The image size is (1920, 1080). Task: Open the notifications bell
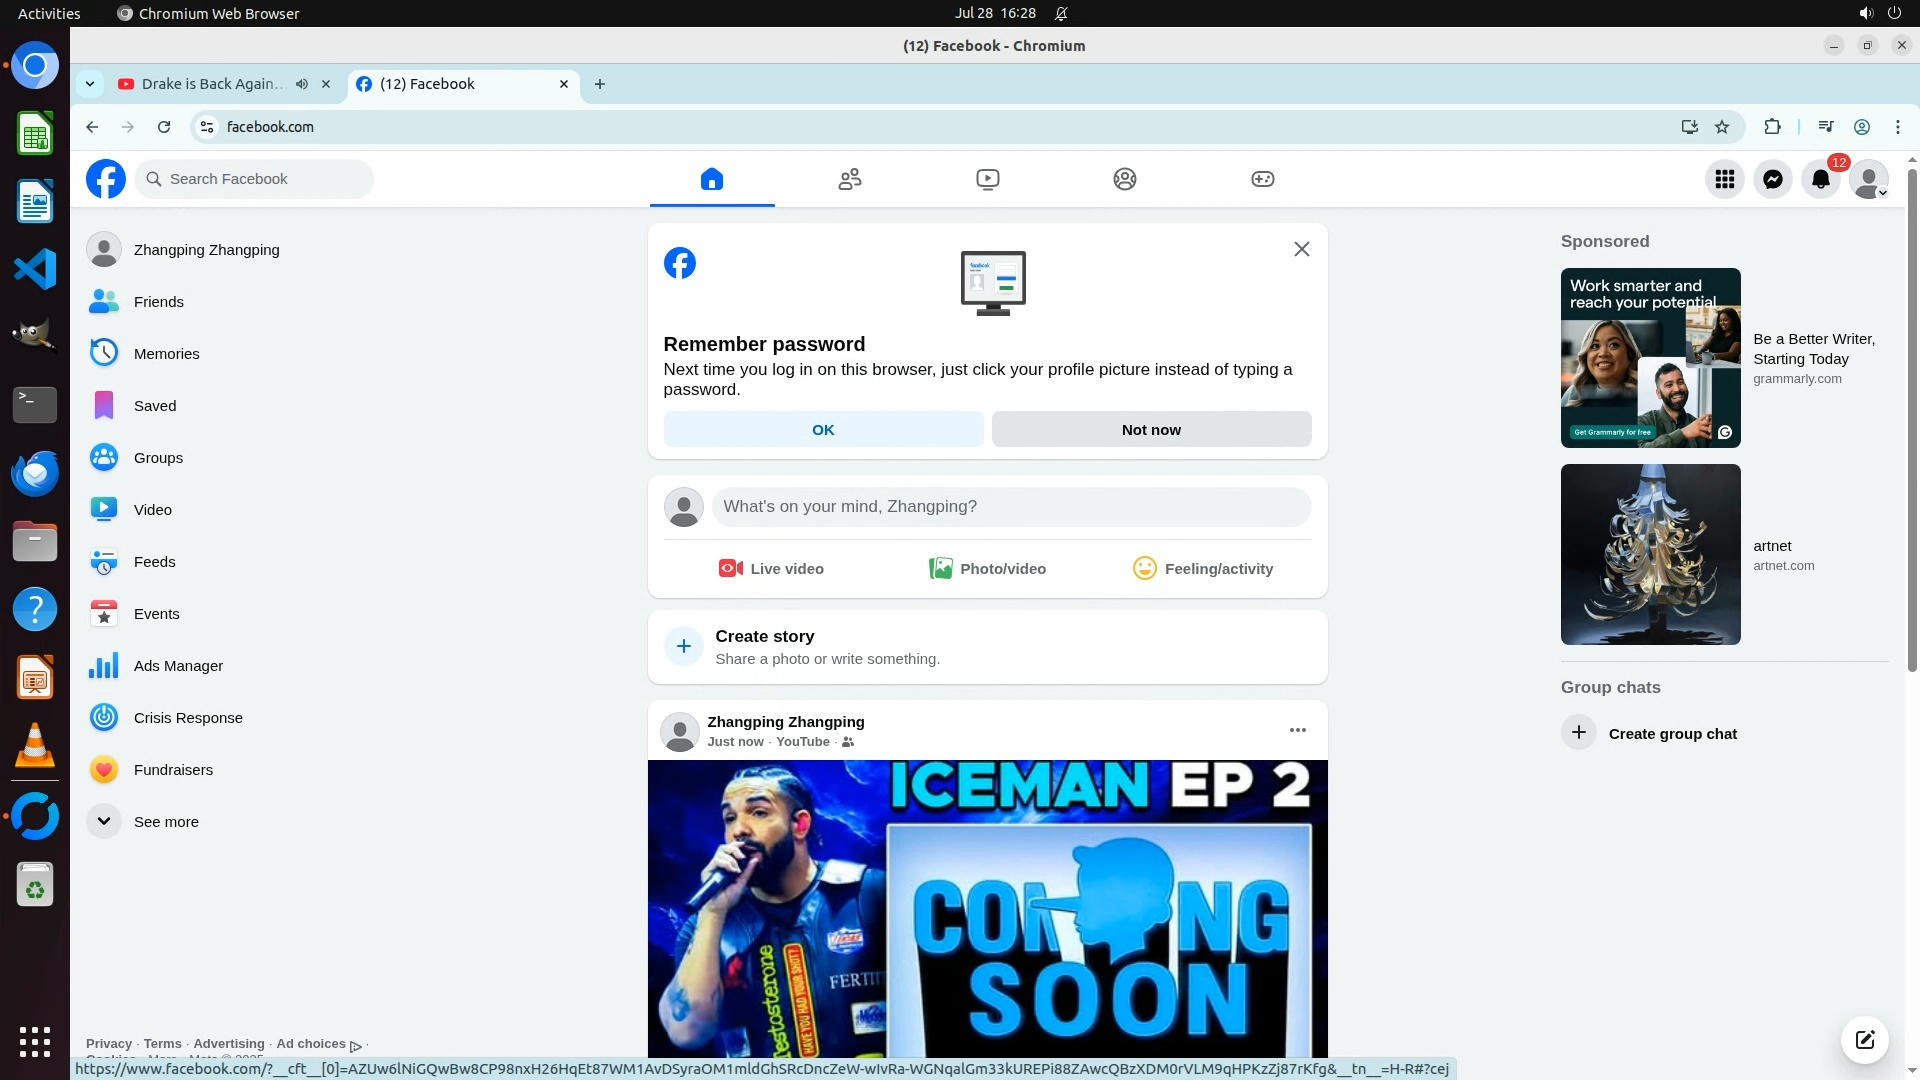[x=1820, y=179]
